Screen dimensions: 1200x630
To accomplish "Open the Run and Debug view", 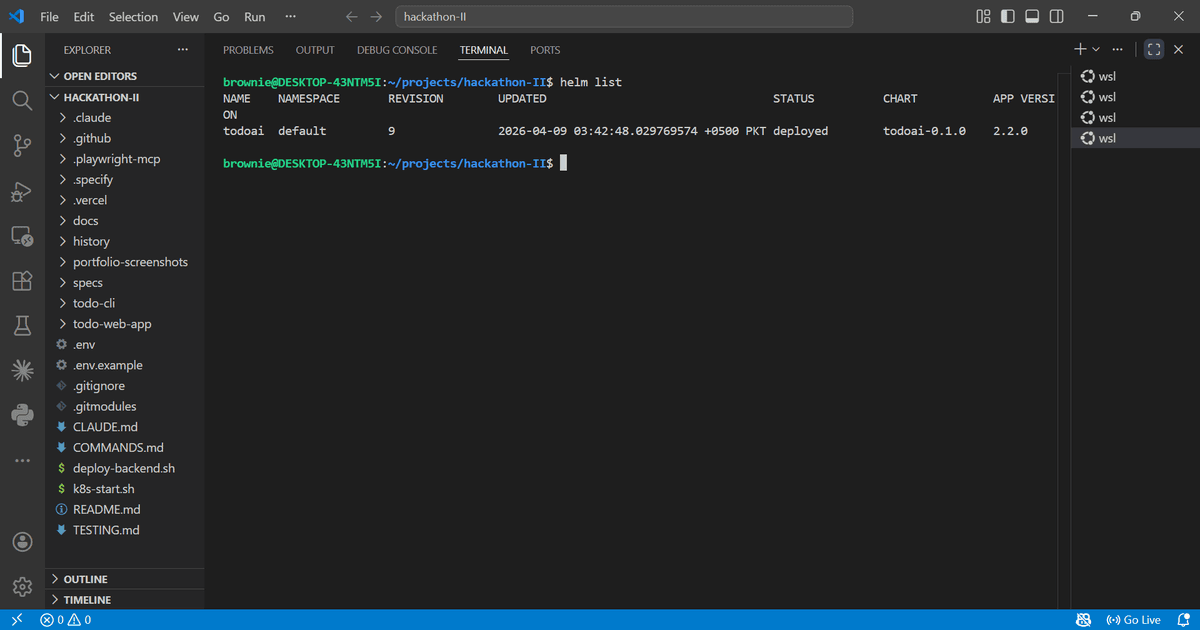I will click(x=22, y=191).
